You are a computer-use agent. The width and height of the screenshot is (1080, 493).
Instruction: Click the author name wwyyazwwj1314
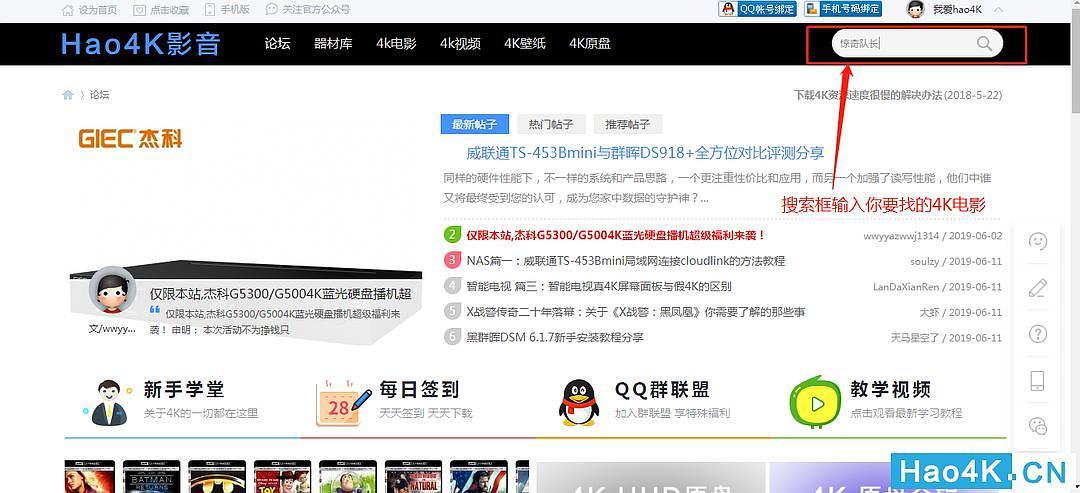pos(901,236)
